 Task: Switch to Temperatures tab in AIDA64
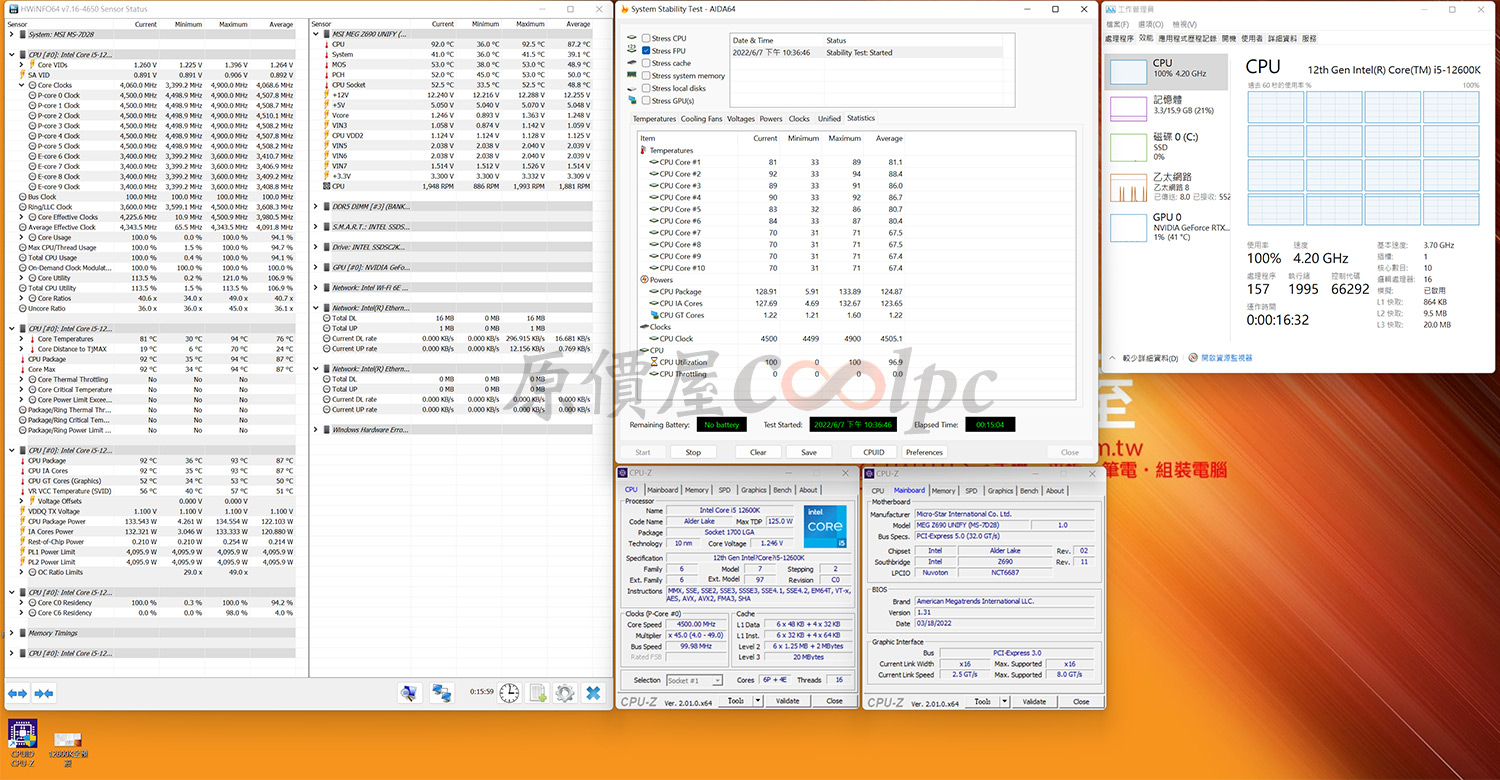pos(654,119)
